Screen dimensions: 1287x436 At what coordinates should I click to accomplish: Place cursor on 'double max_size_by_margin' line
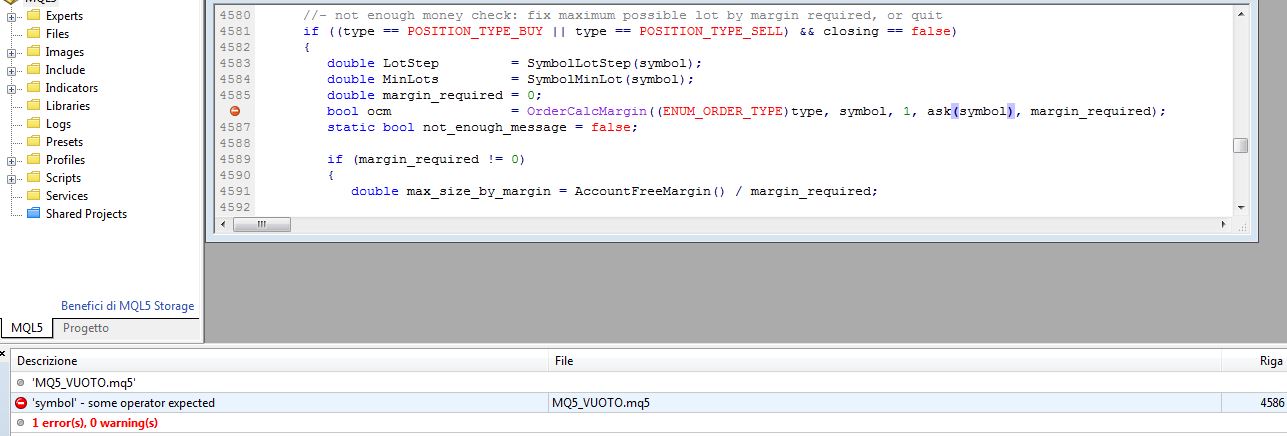pos(614,191)
